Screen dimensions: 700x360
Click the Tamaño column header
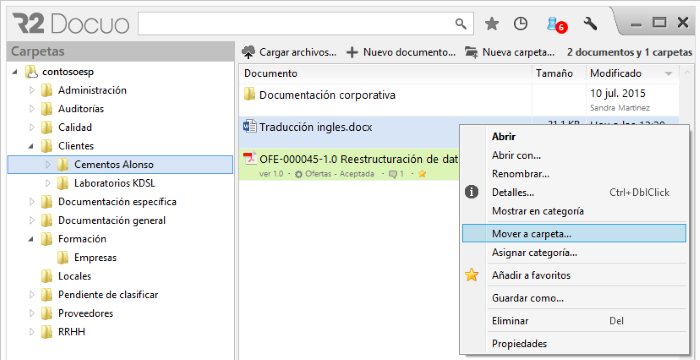tap(559, 73)
